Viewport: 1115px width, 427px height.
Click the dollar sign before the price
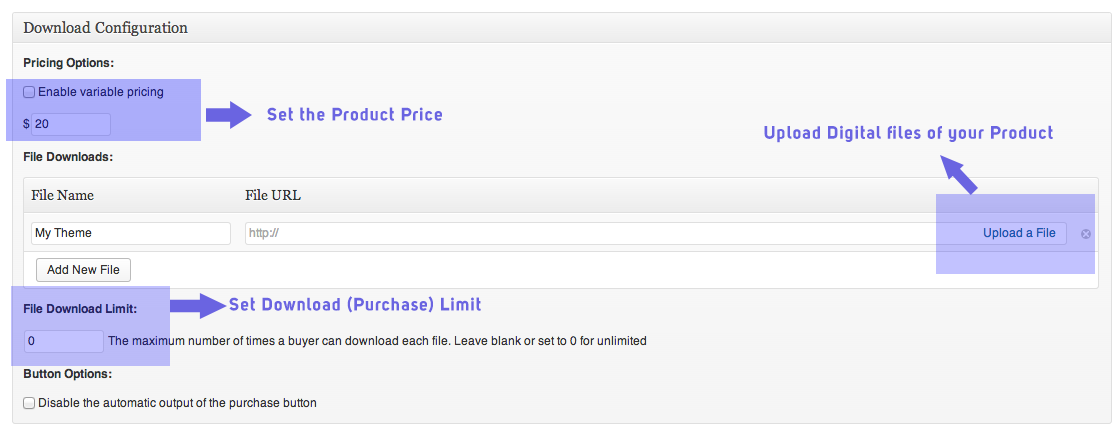click(x=26, y=124)
